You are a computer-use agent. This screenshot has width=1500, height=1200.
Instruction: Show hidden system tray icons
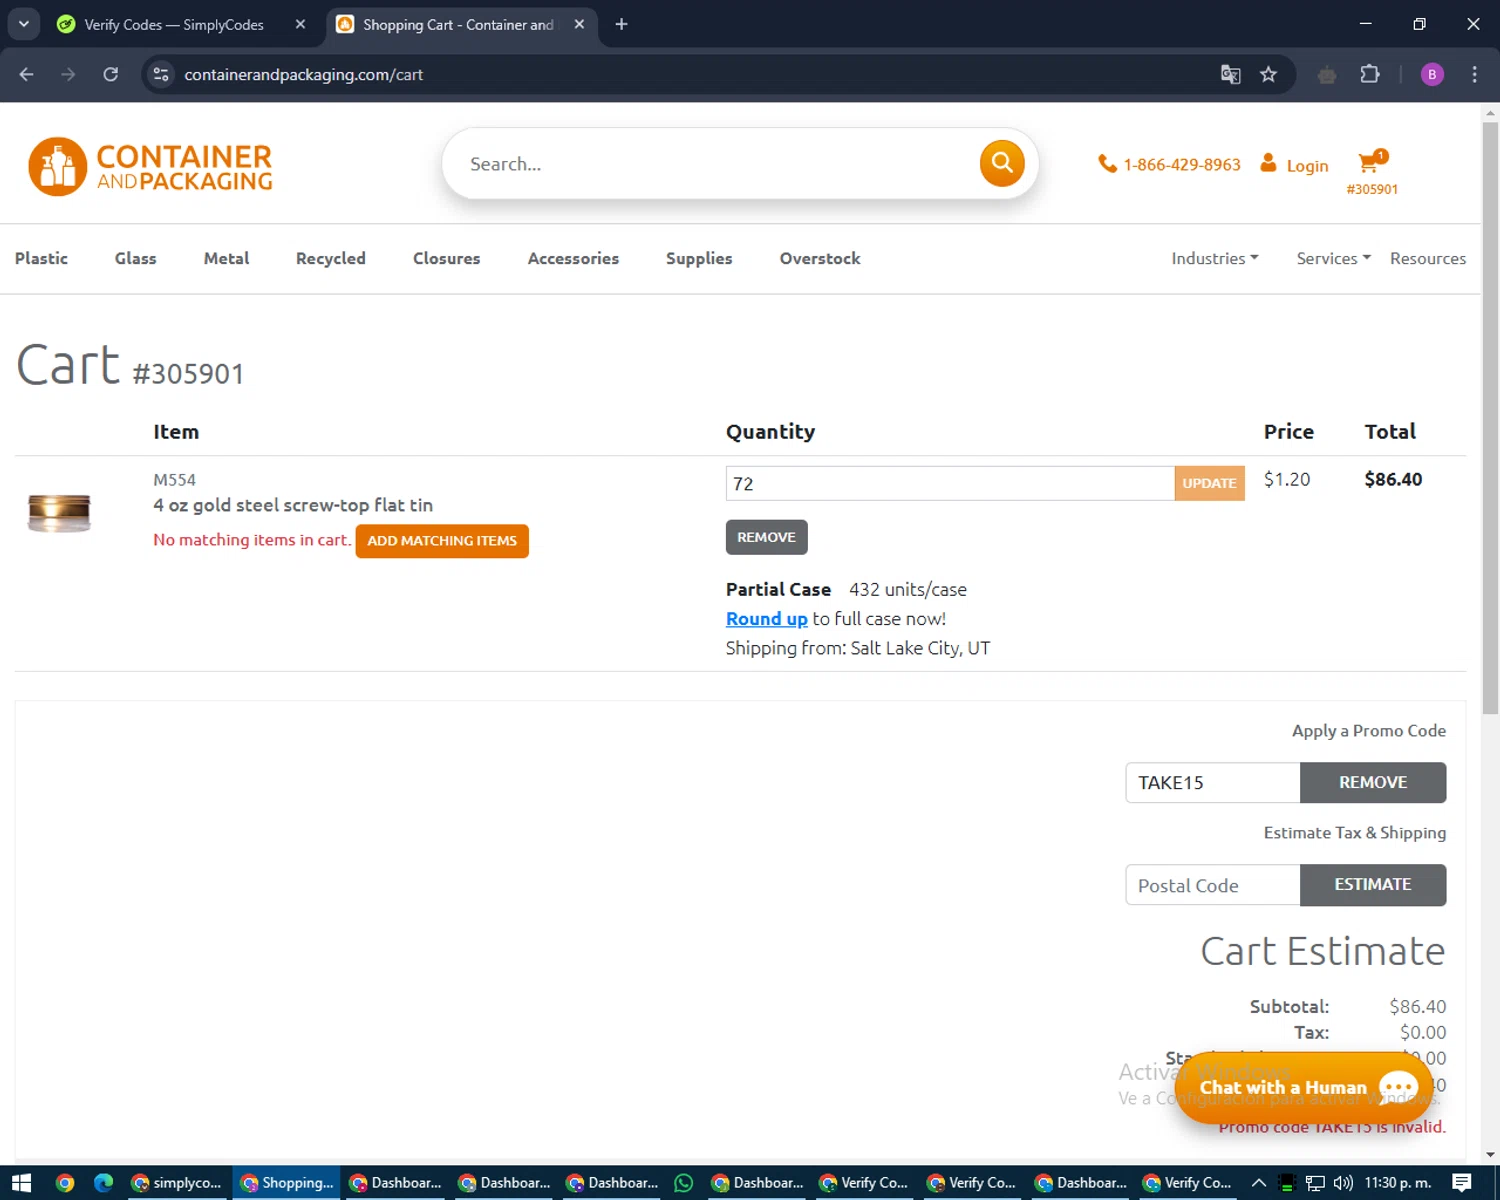[x=1259, y=1183]
